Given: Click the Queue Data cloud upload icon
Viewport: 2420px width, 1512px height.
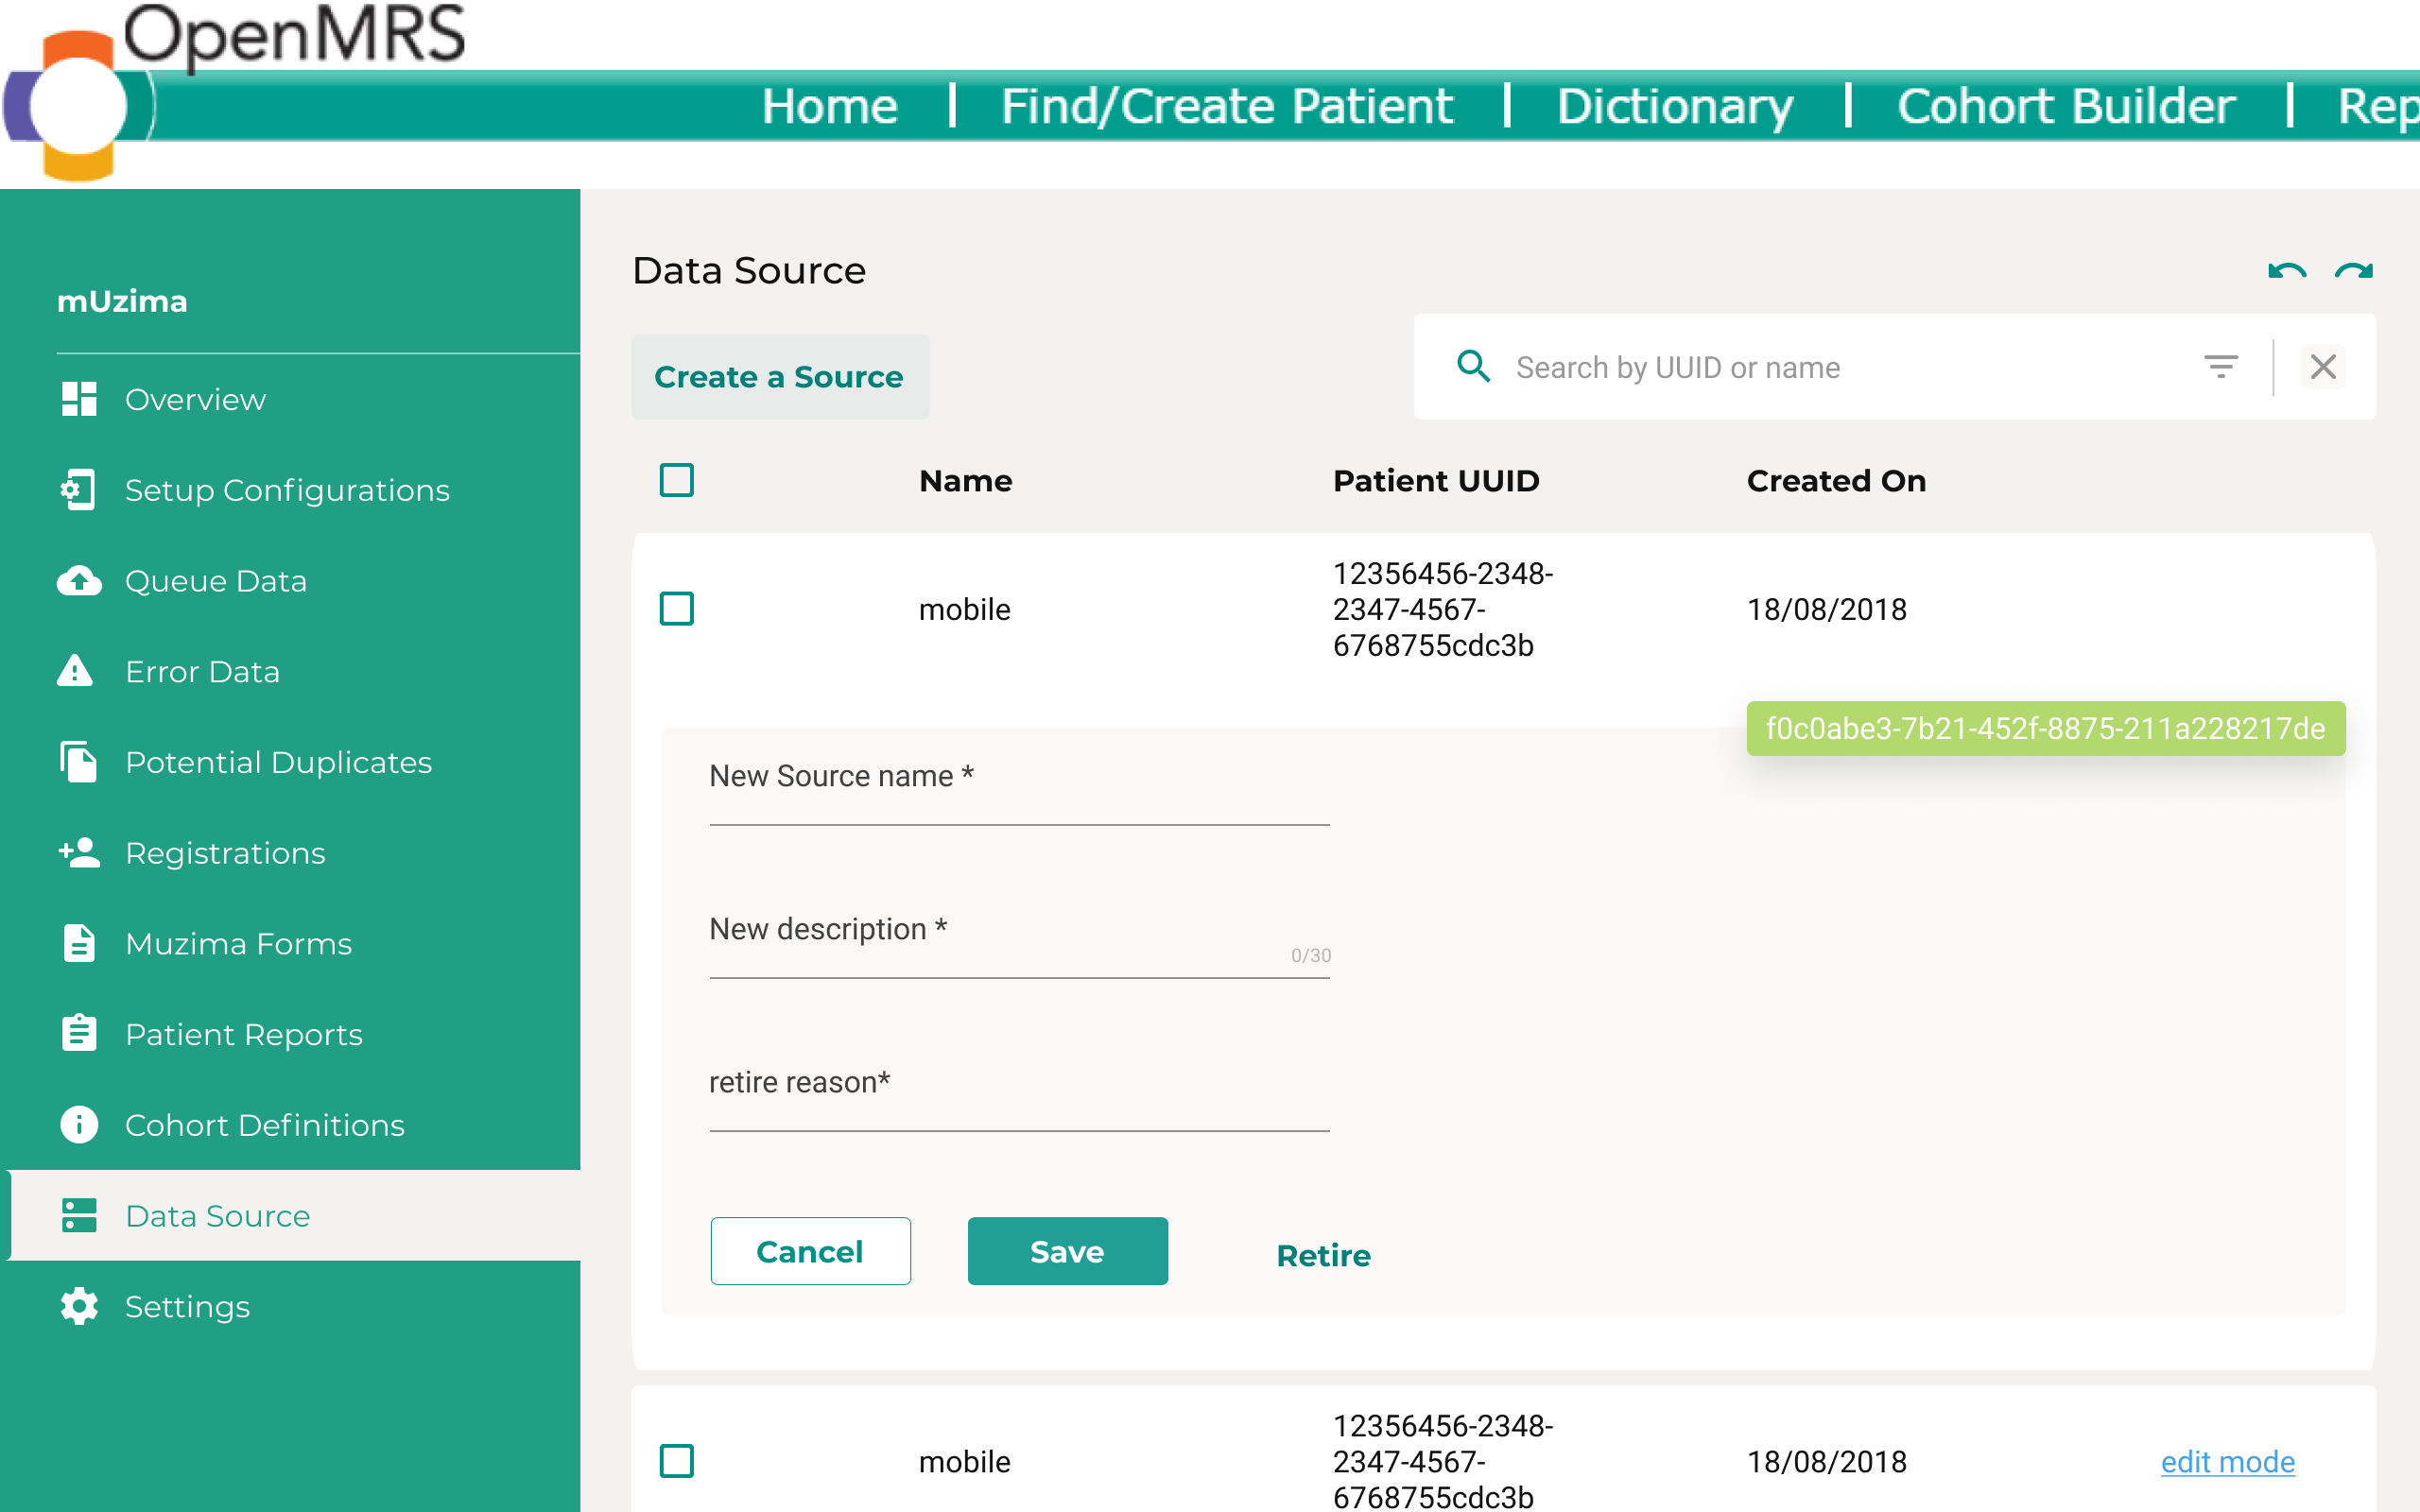Looking at the screenshot, I should pyautogui.click(x=79, y=581).
